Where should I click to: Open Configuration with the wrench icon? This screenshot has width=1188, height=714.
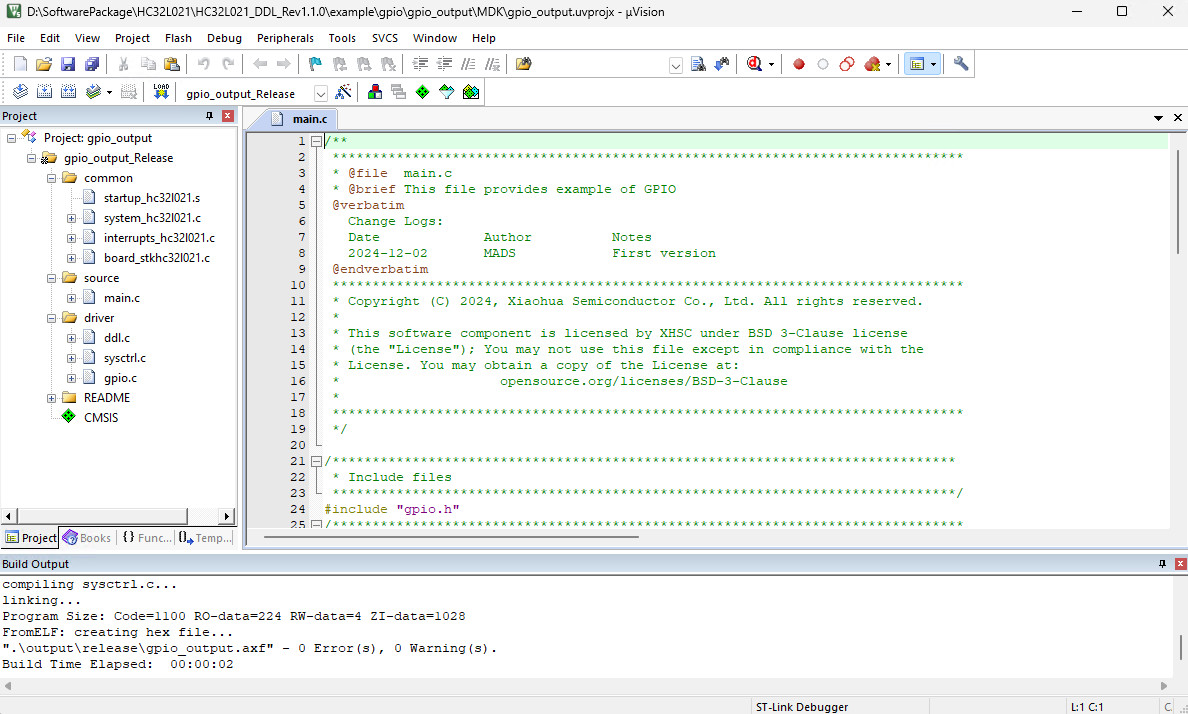tap(961, 64)
